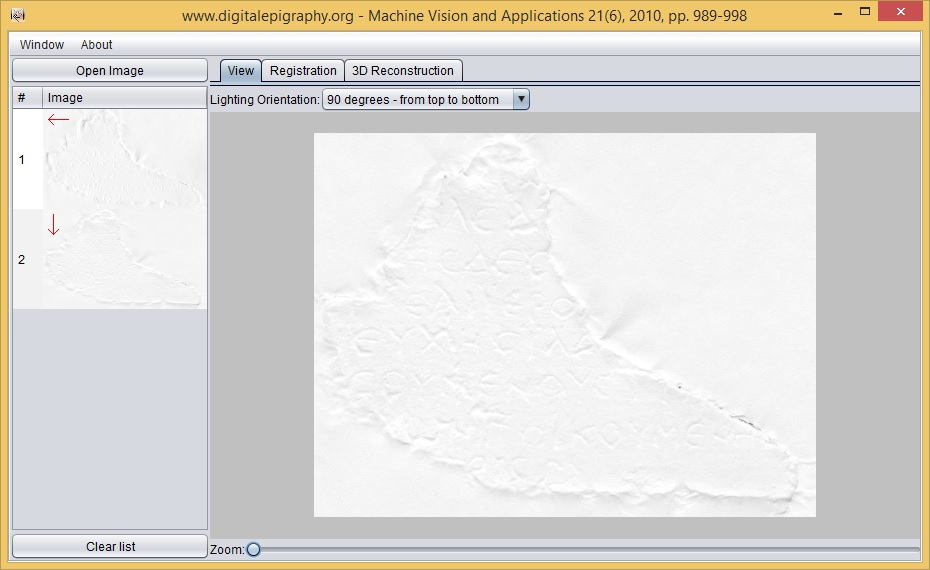Screen dimensions: 930x570
Task: Select the first image thumbnail in the list
Action: pyautogui.click(x=124, y=160)
